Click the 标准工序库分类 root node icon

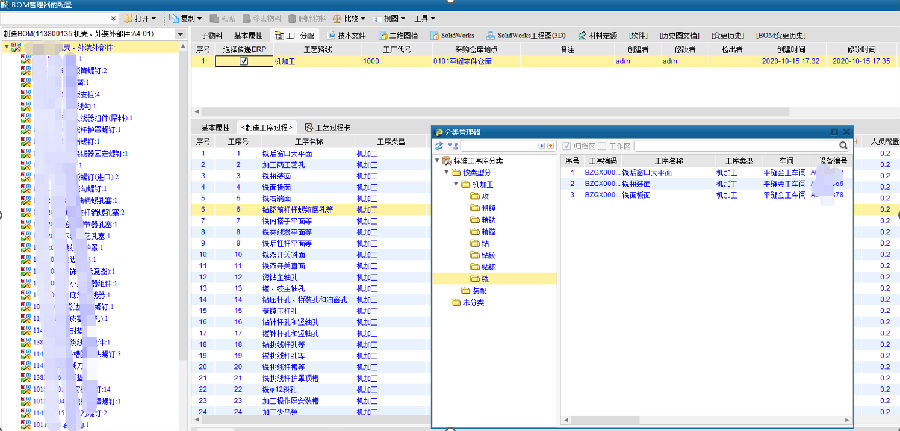pos(445,160)
